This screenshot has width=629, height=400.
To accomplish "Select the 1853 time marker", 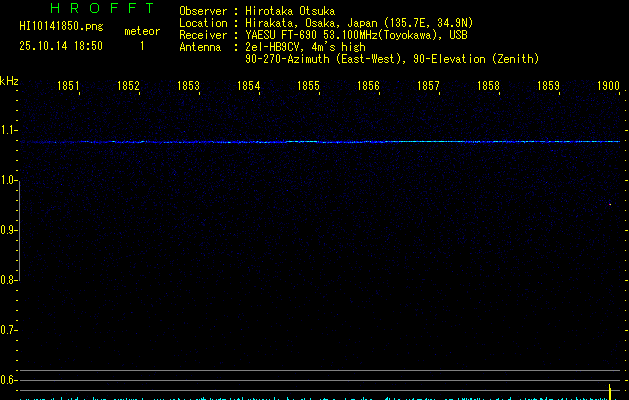I will [x=188, y=87].
